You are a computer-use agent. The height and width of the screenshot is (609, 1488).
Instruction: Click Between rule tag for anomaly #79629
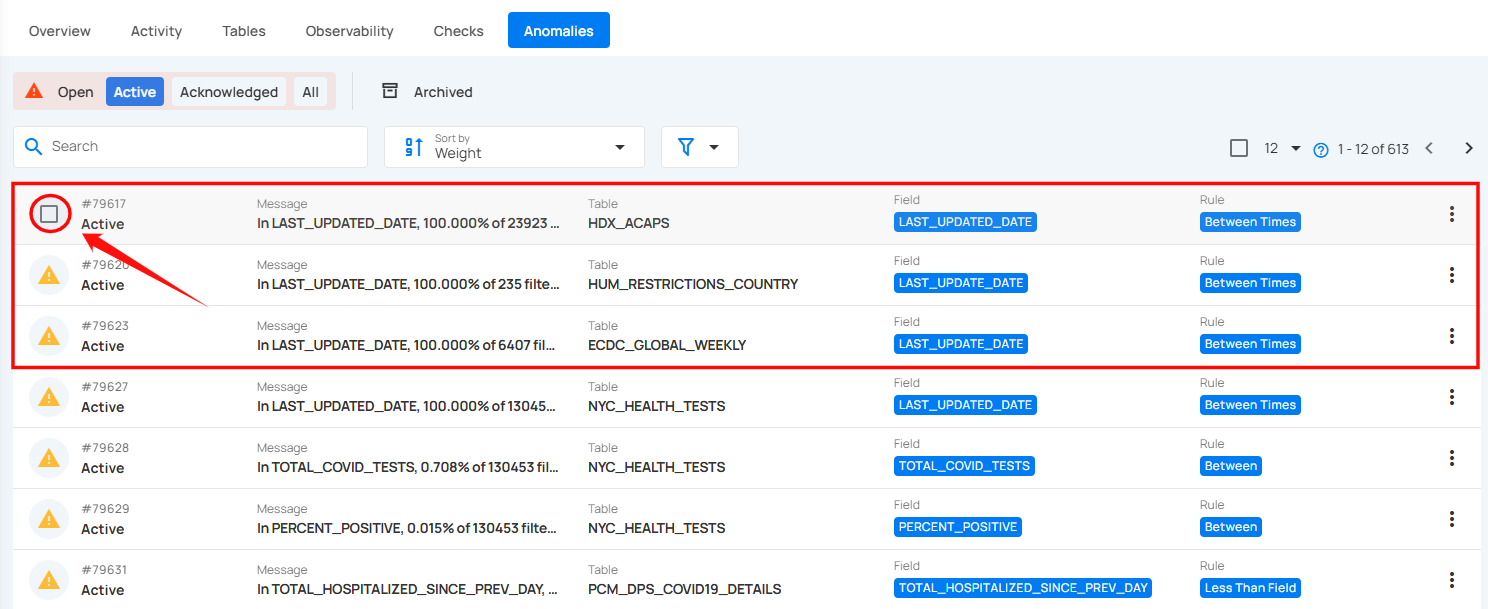[x=1231, y=527]
